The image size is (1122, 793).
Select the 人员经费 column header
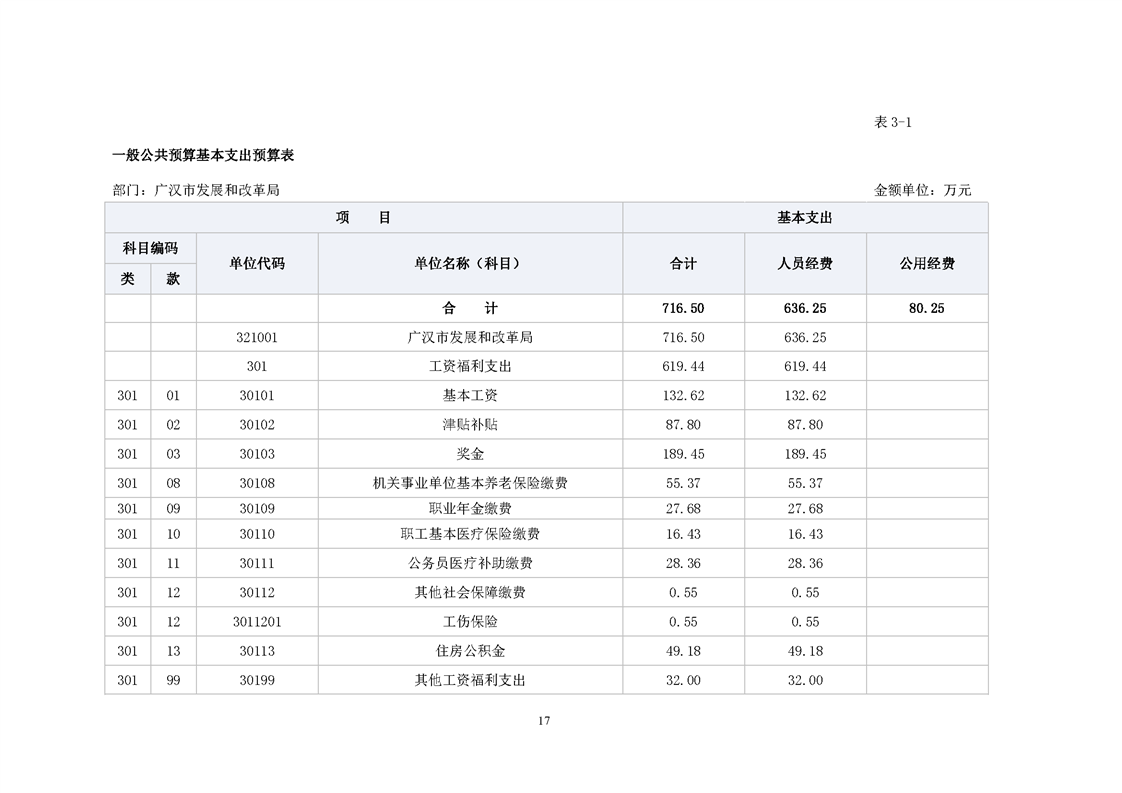pyautogui.click(x=805, y=263)
